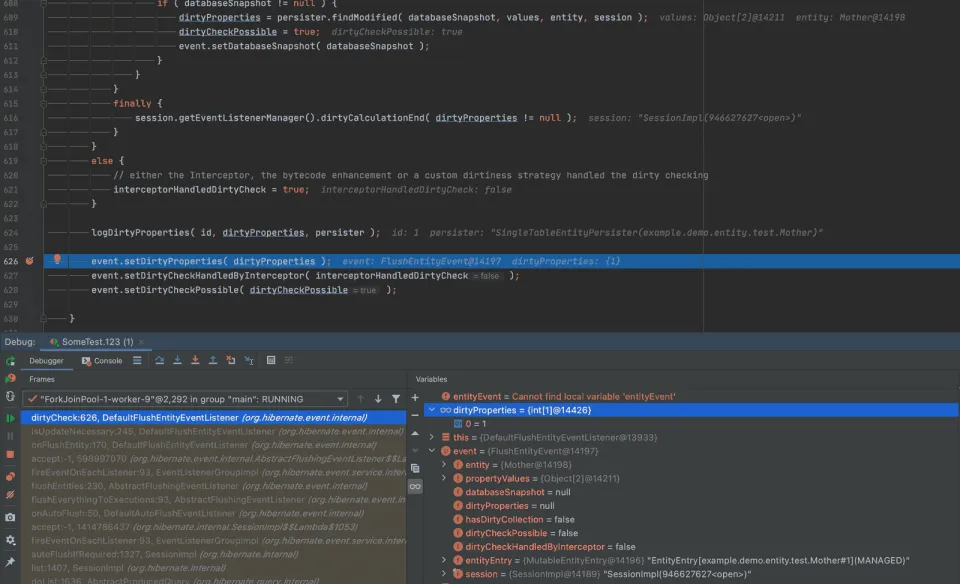
Task: Click the Force Step Into icon
Action: pos(195,361)
